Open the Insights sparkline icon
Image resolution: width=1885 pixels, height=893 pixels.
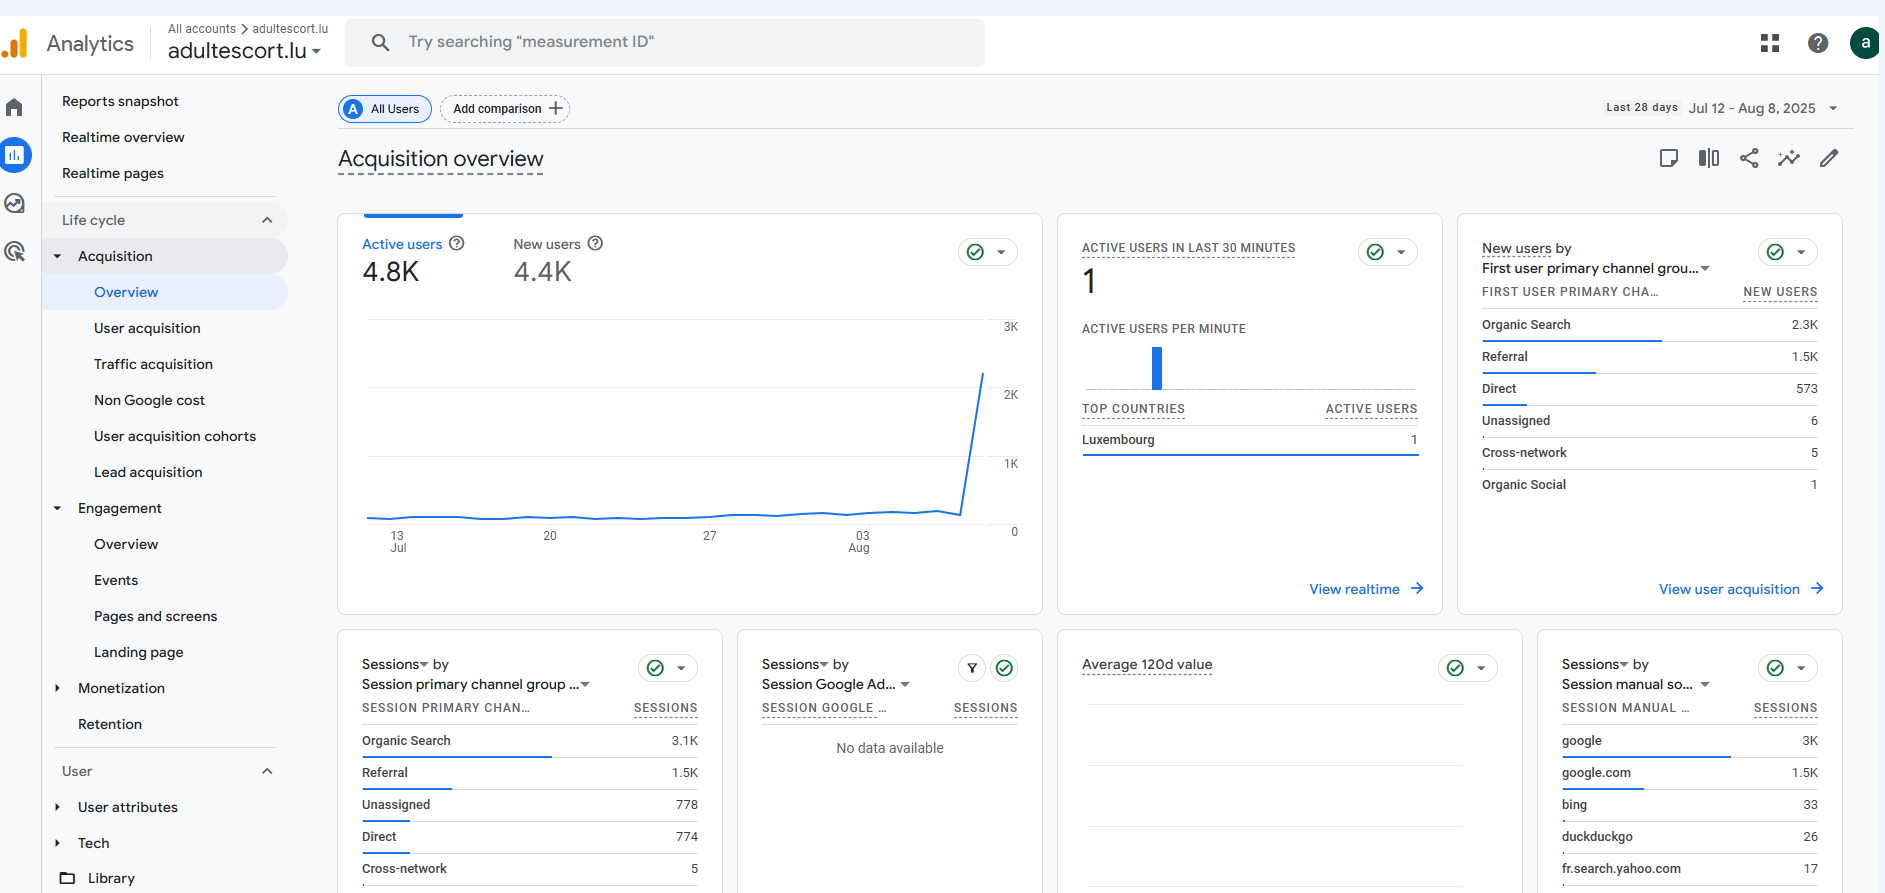point(1789,158)
